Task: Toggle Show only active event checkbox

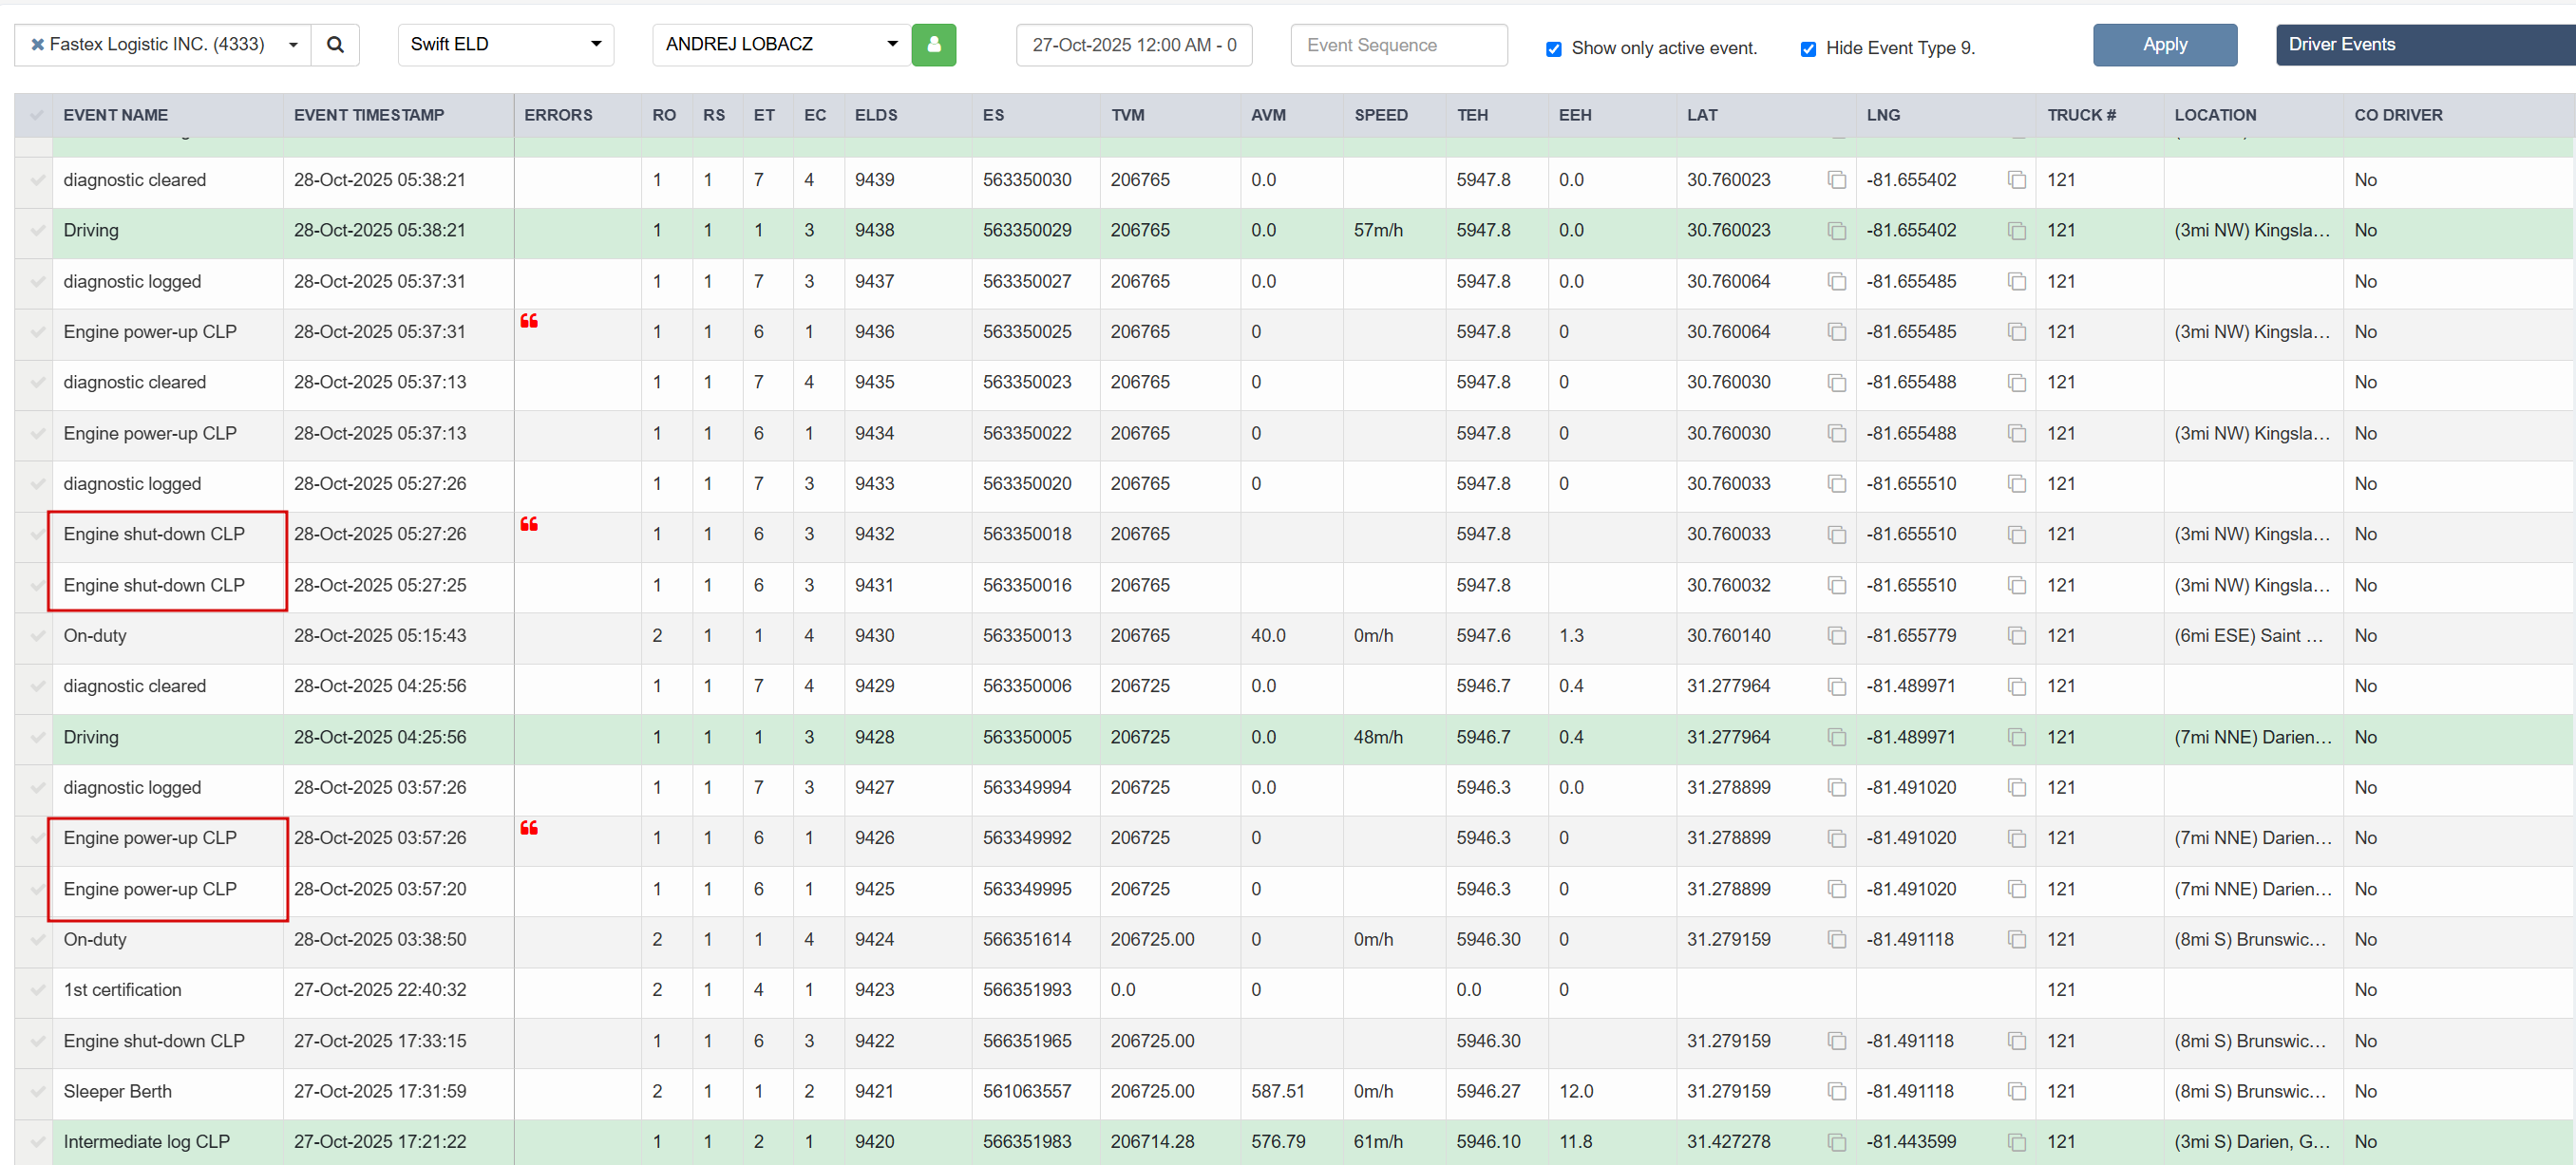Action: pyautogui.click(x=1553, y=49)
